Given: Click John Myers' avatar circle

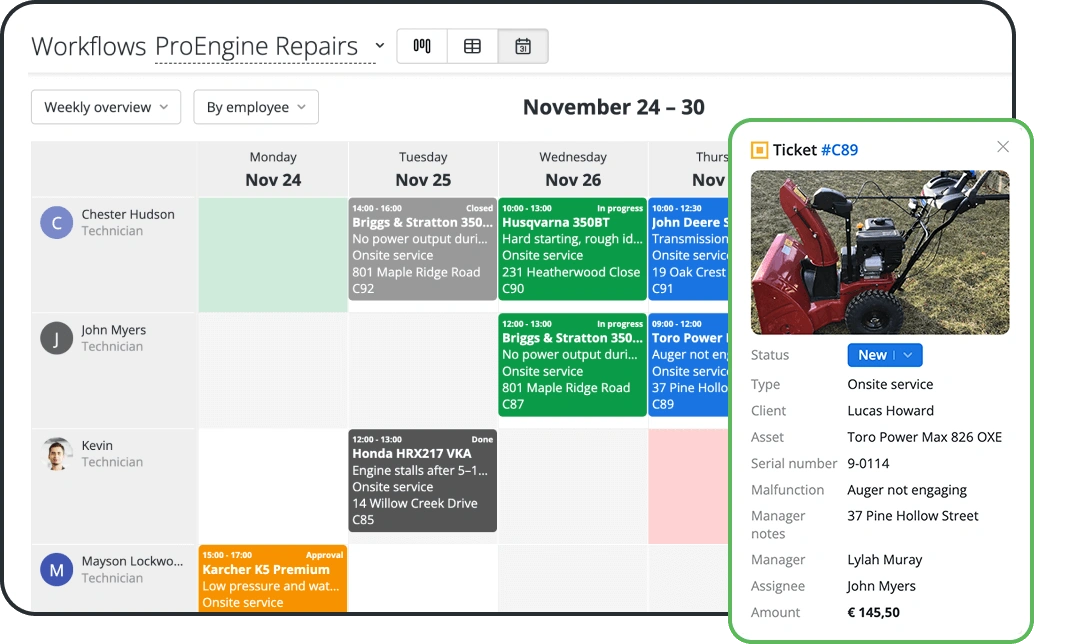Looking at the screenshot, I should tap(57, 338).
